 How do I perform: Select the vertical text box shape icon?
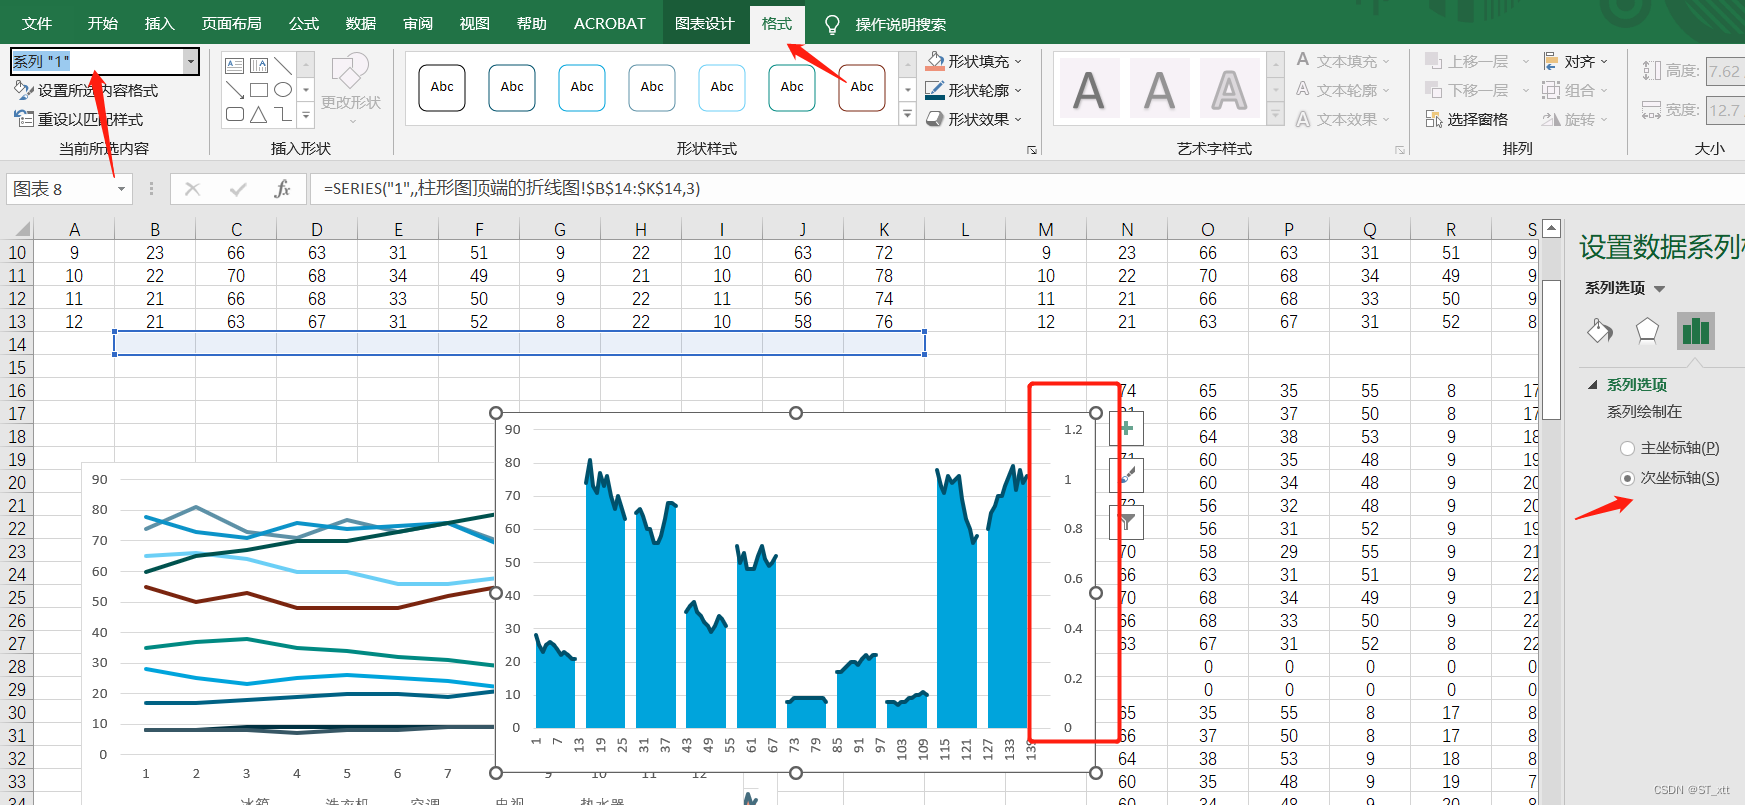[x=259, y=66]
